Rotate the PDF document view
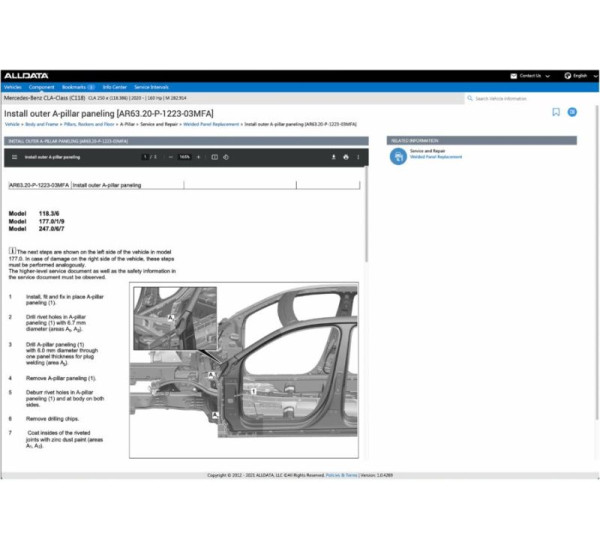 (x=228, y=157)
